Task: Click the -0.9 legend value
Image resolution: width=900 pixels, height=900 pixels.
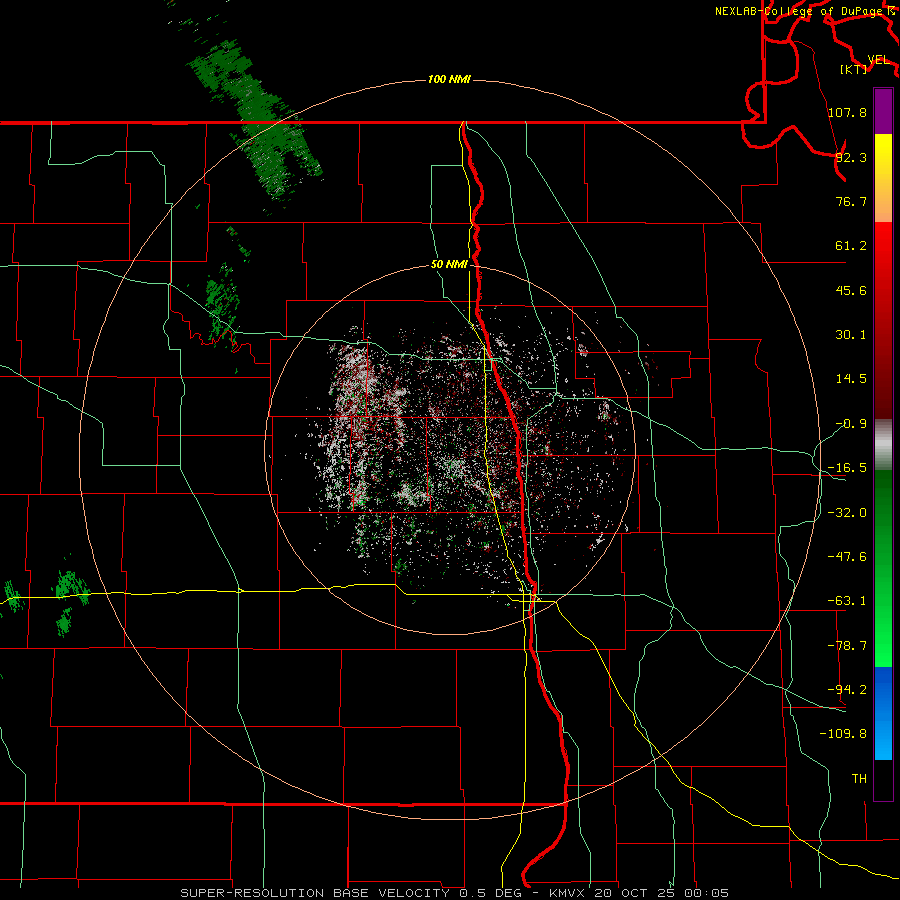Action: point(851,424)
